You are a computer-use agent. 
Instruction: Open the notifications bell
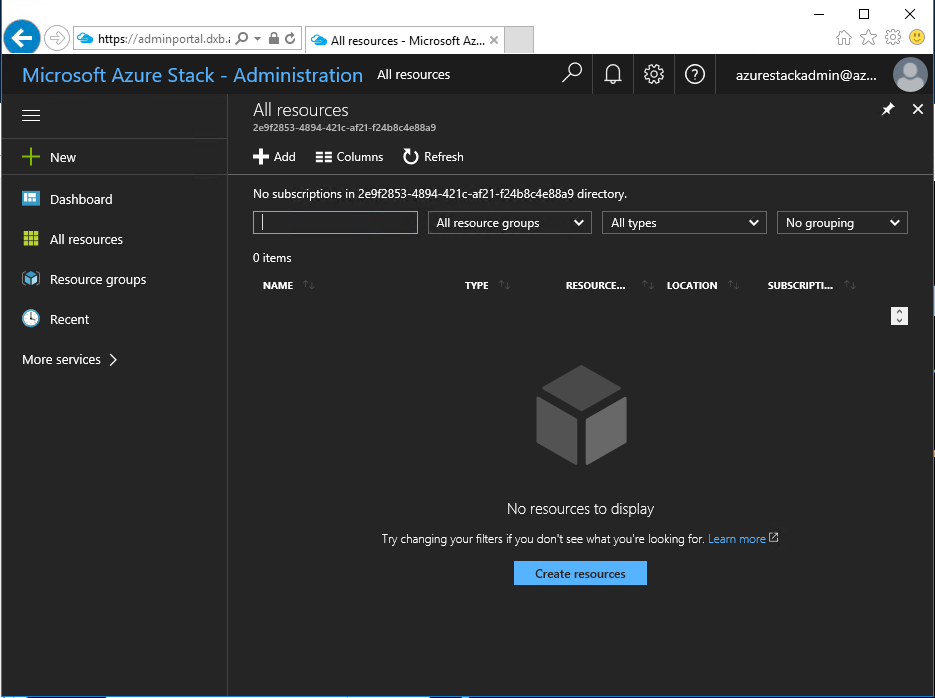[613, 75]
